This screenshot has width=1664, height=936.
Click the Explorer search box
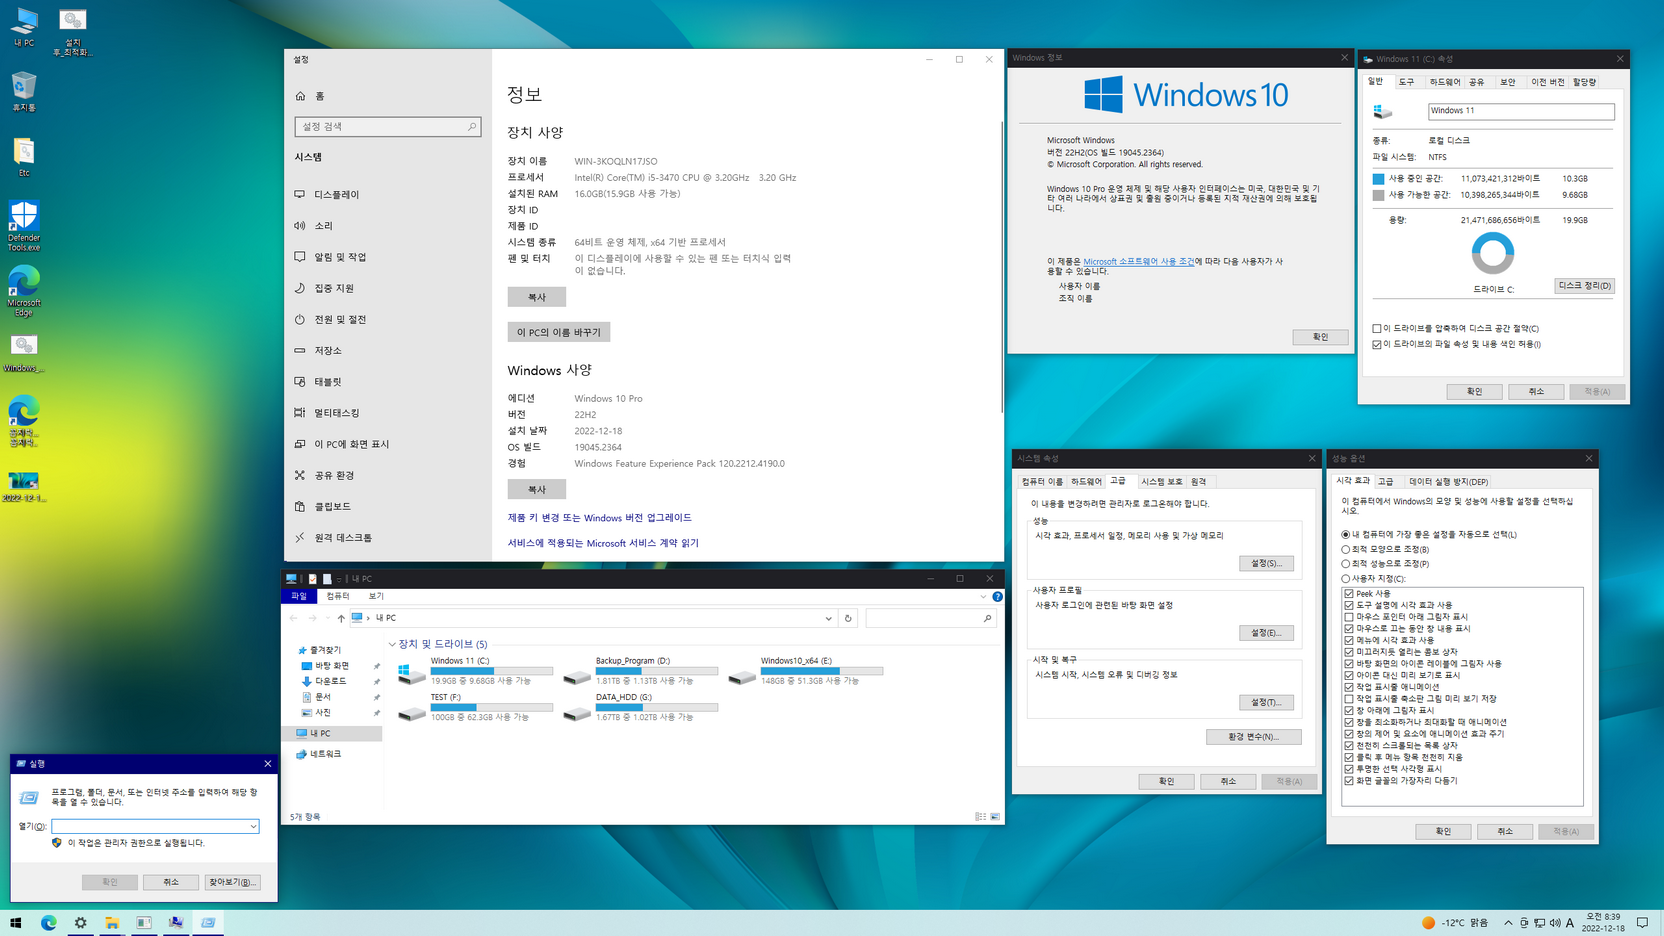930,618
